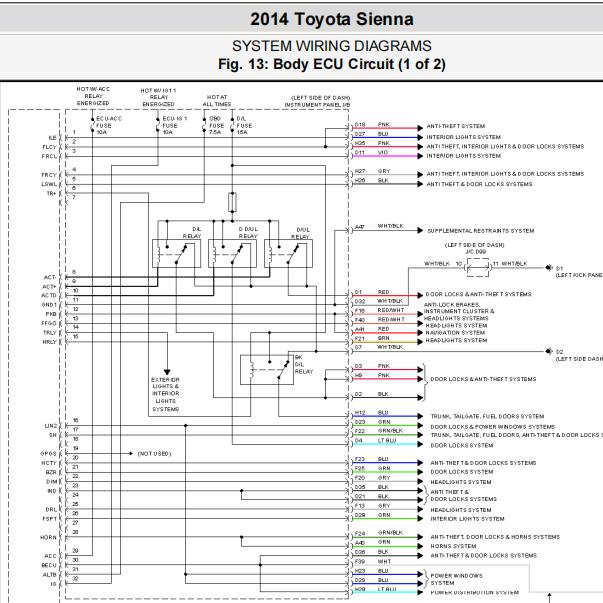
Task: Click the 'J/C D99' junction connector label
Action: pyautogui.click(x=476, y=252)
